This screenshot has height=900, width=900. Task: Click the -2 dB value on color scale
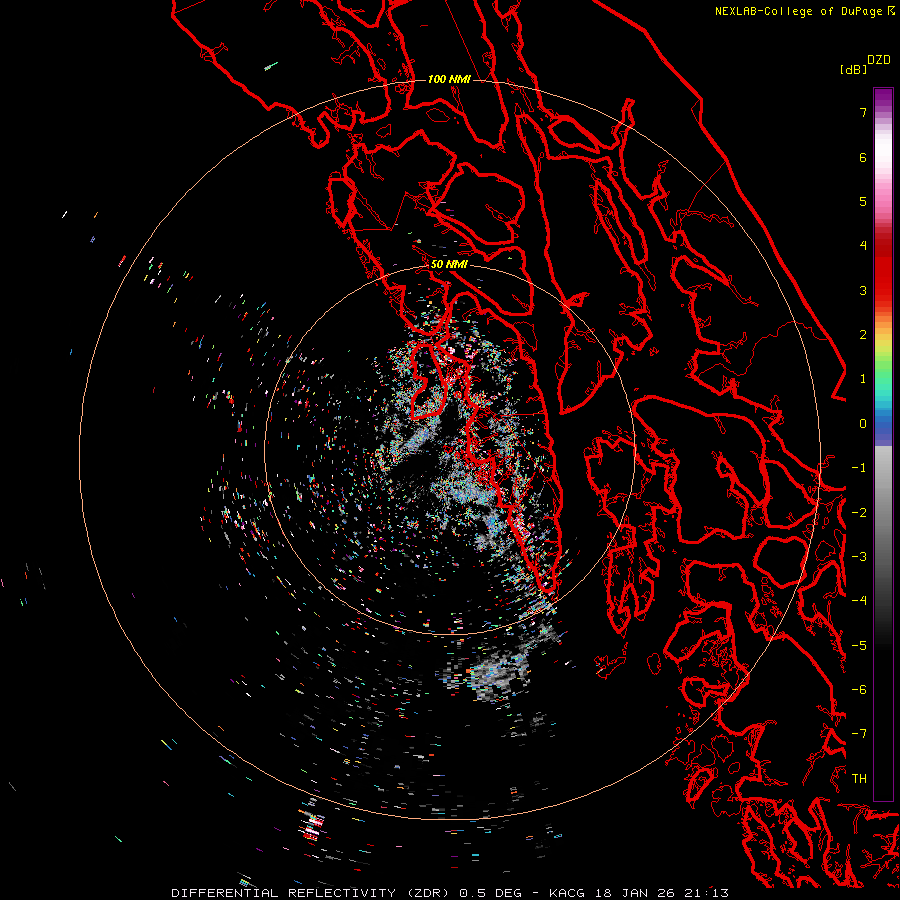tap(859, 513)
